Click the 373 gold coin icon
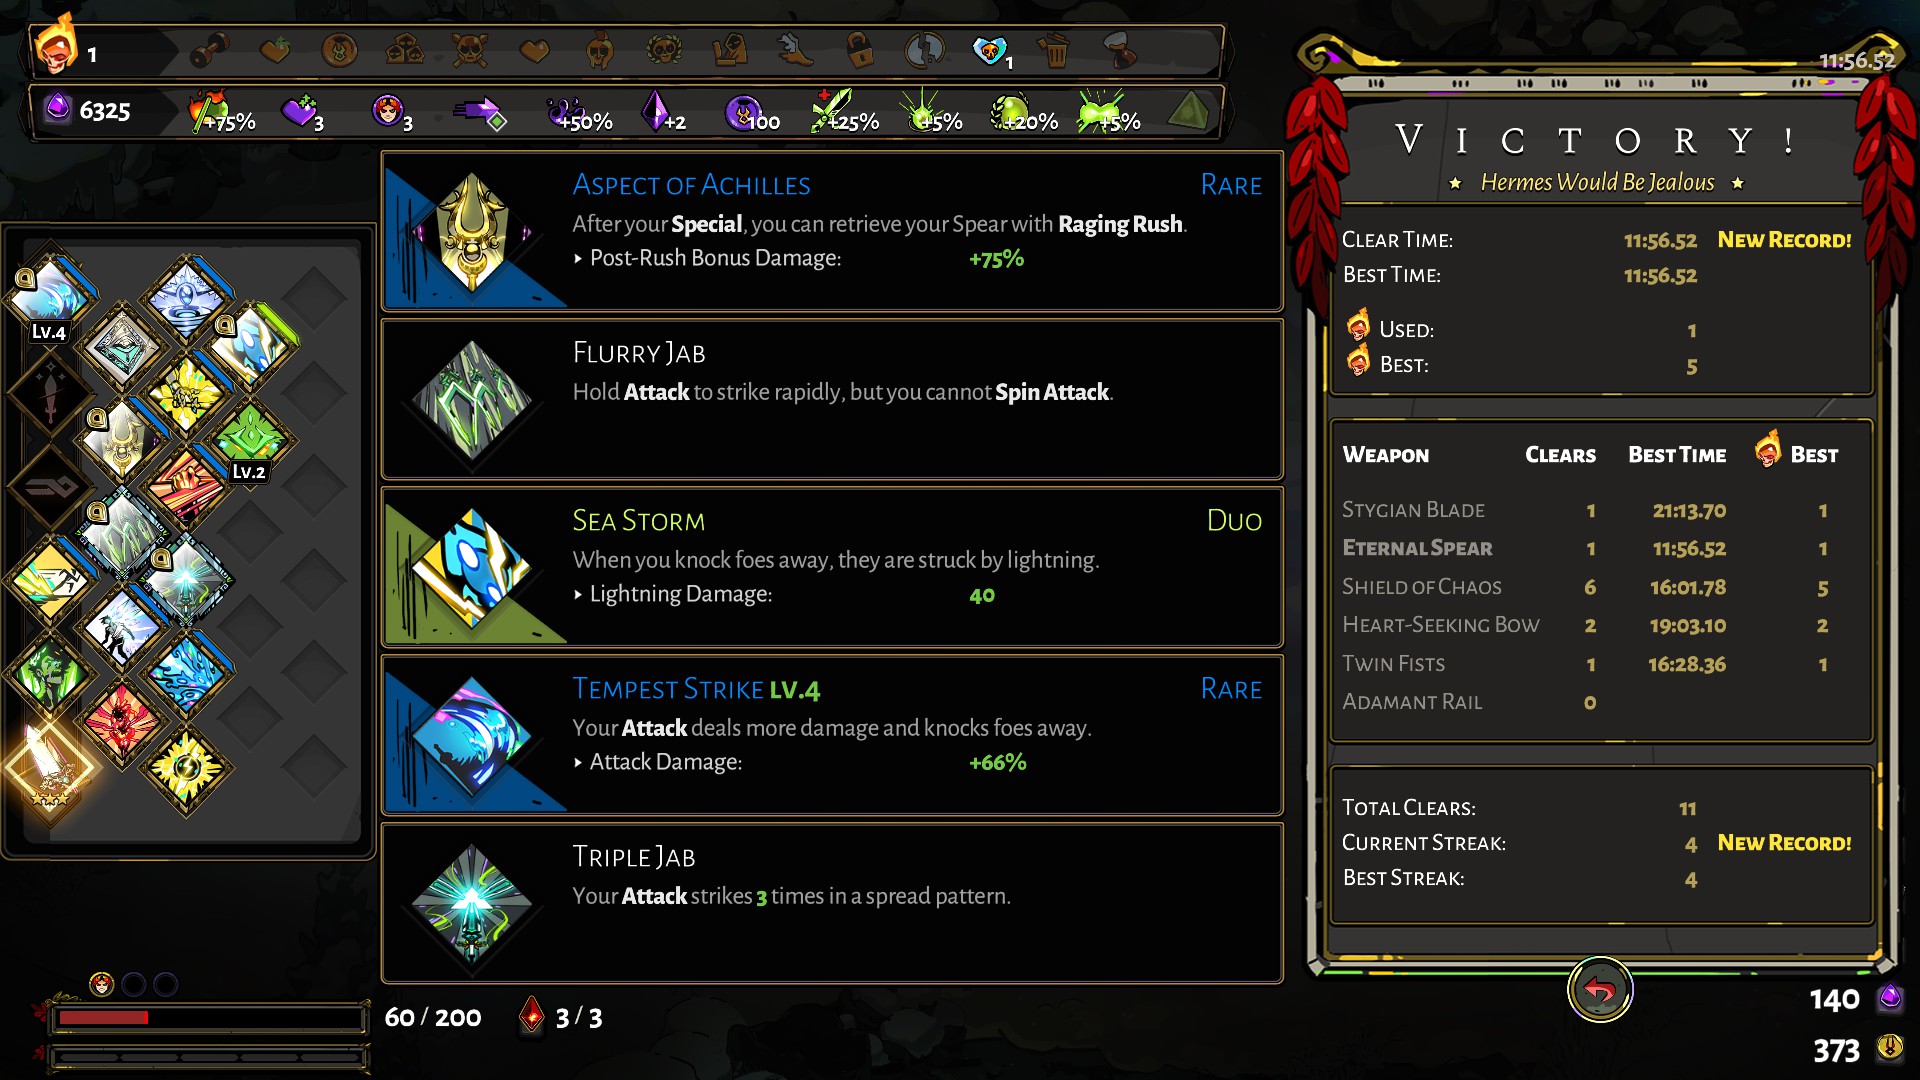 (x=1889, y=1047)
